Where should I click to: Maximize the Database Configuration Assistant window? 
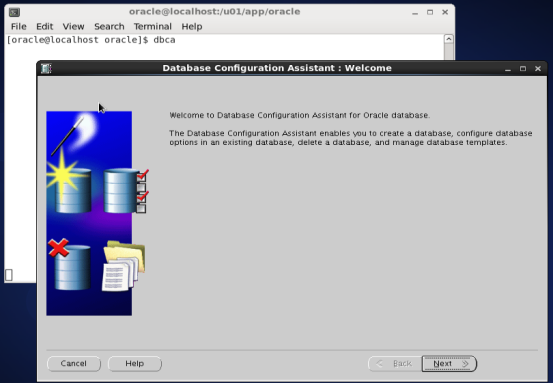click(523, 69)
